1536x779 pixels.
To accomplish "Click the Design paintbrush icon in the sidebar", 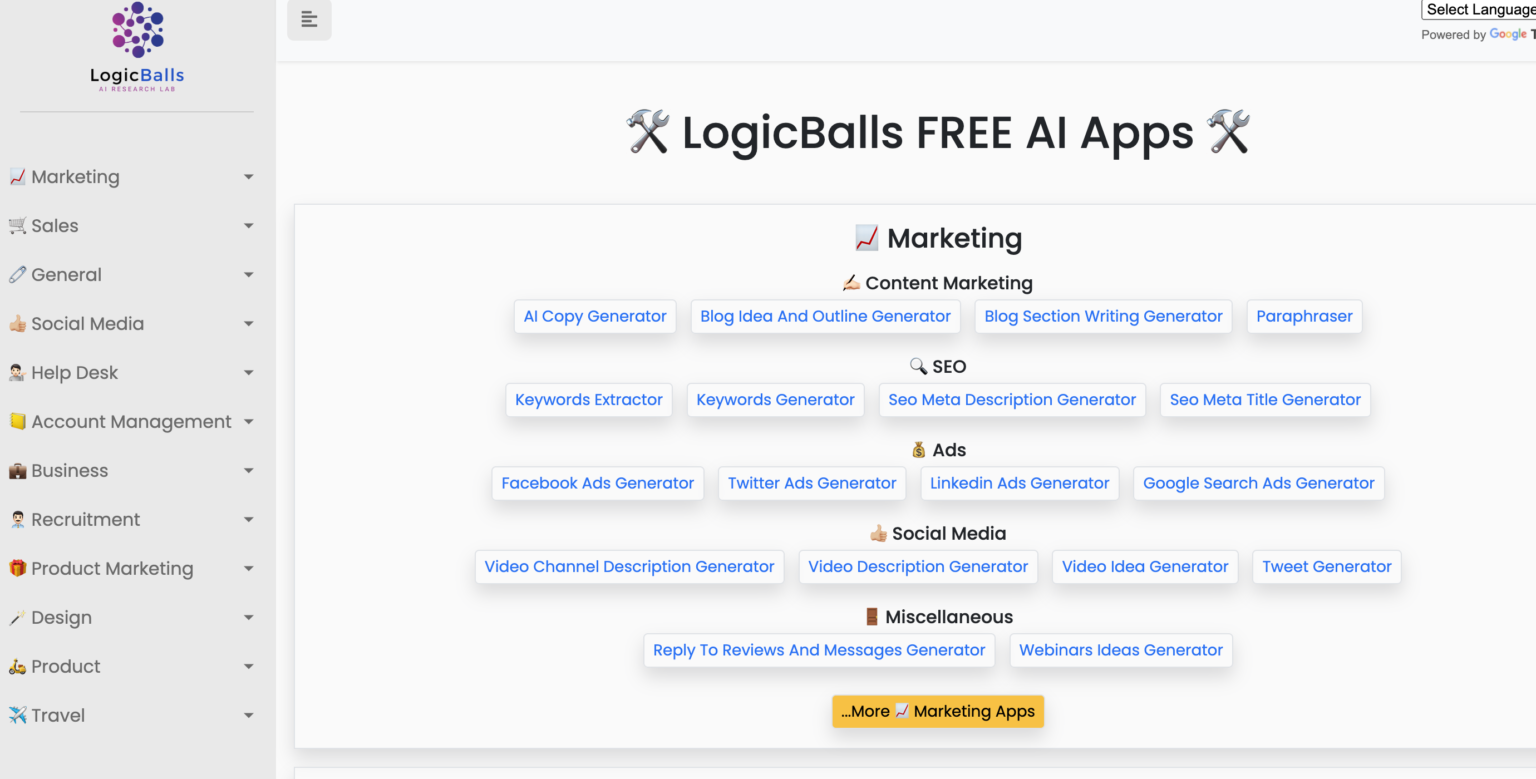I will point(18,617).
